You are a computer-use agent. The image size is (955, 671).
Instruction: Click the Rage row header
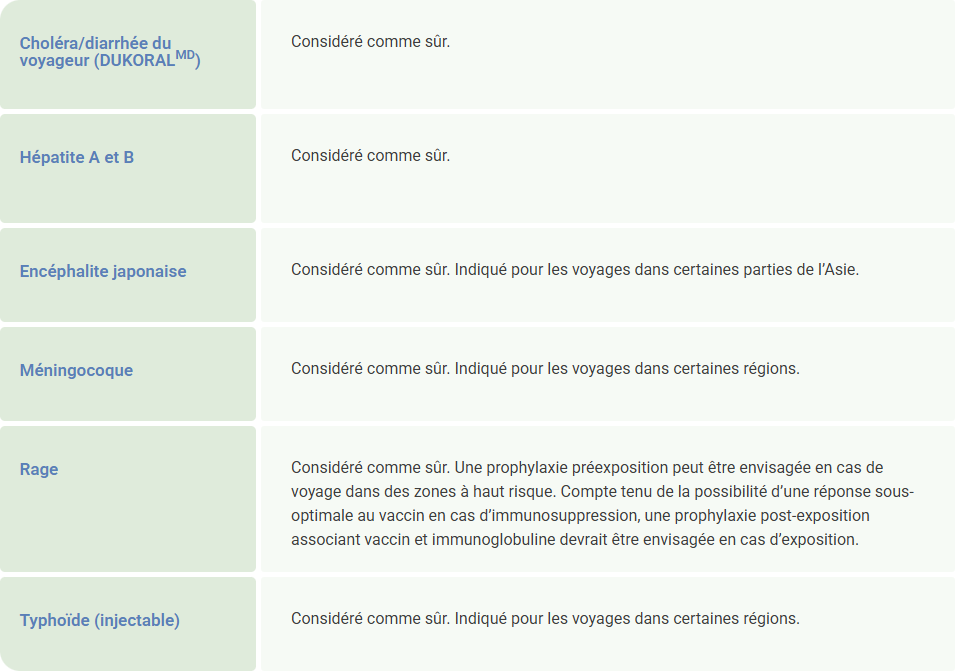point(39,469)
